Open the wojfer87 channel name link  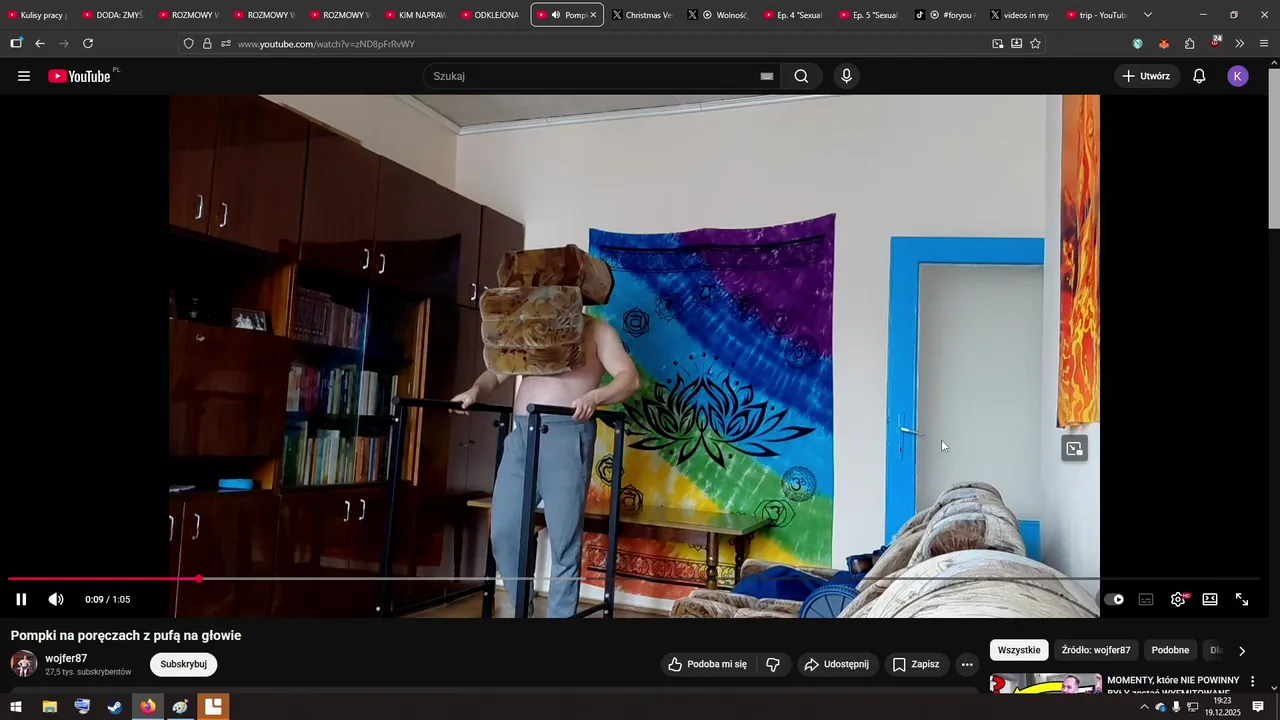(66, 658)
